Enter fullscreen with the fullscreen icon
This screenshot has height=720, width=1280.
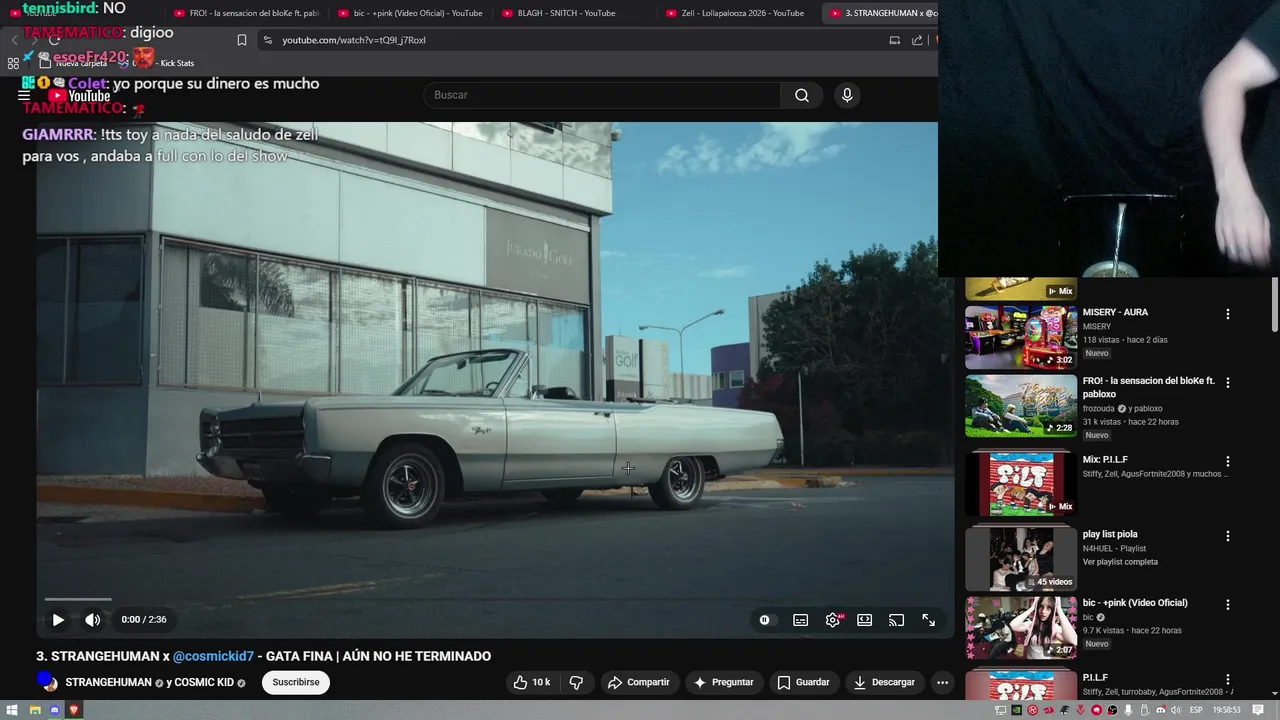coord(929,620)
